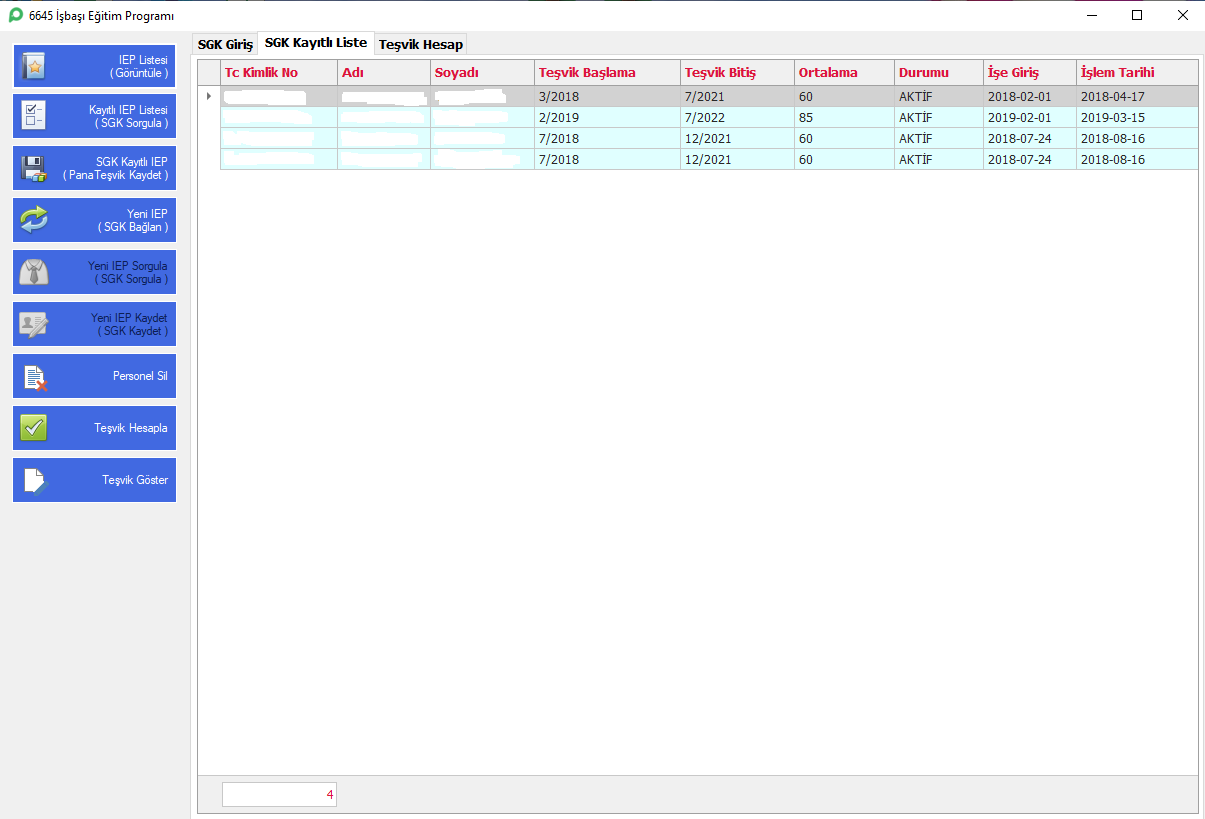Click the checklist icon on Kayıtlı IEP Listesi
This screenshot has height=819, width=1205.
pyautogui.click(x=34, y=116)
